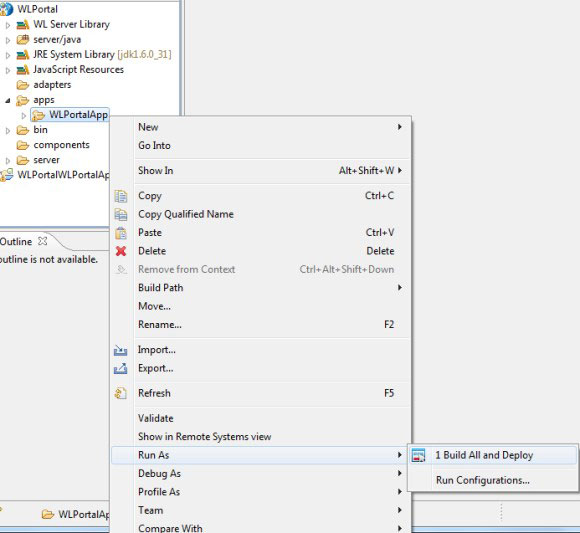The image size is (580, 533).
Task: Click the bin folder icon
Action: pyautogui.click(x=23, y=130)
